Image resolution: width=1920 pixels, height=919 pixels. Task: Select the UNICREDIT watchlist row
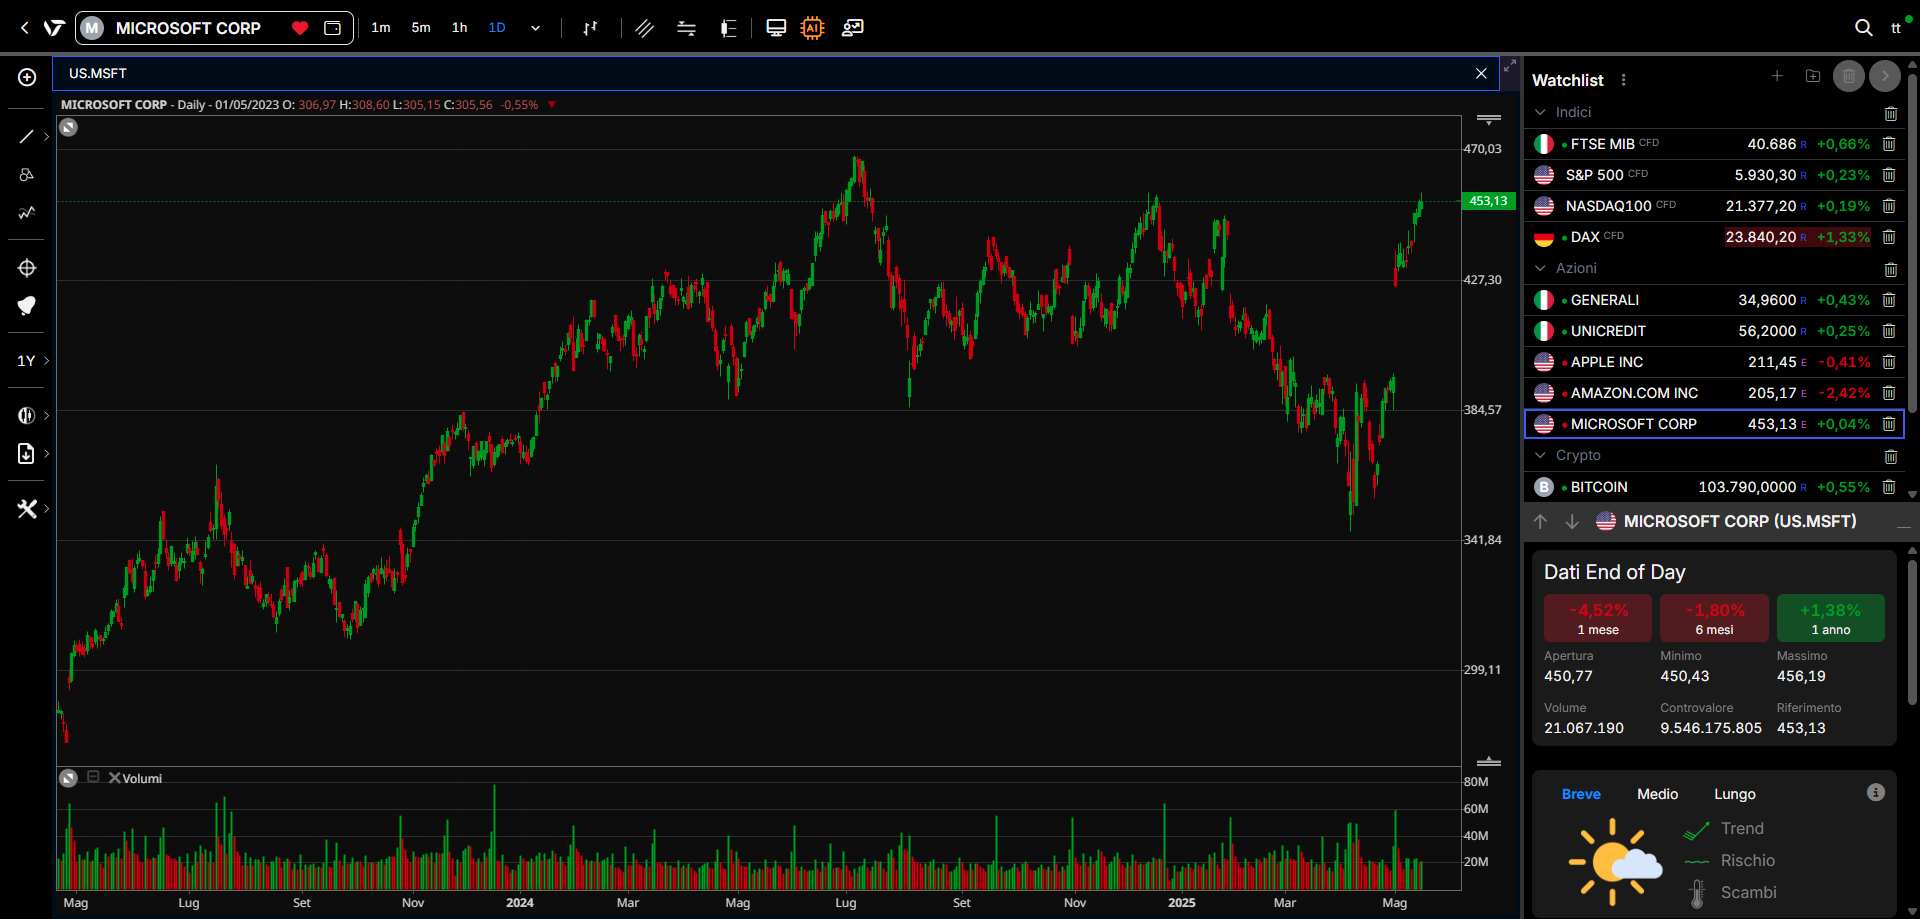click(x=1714, y=331)
